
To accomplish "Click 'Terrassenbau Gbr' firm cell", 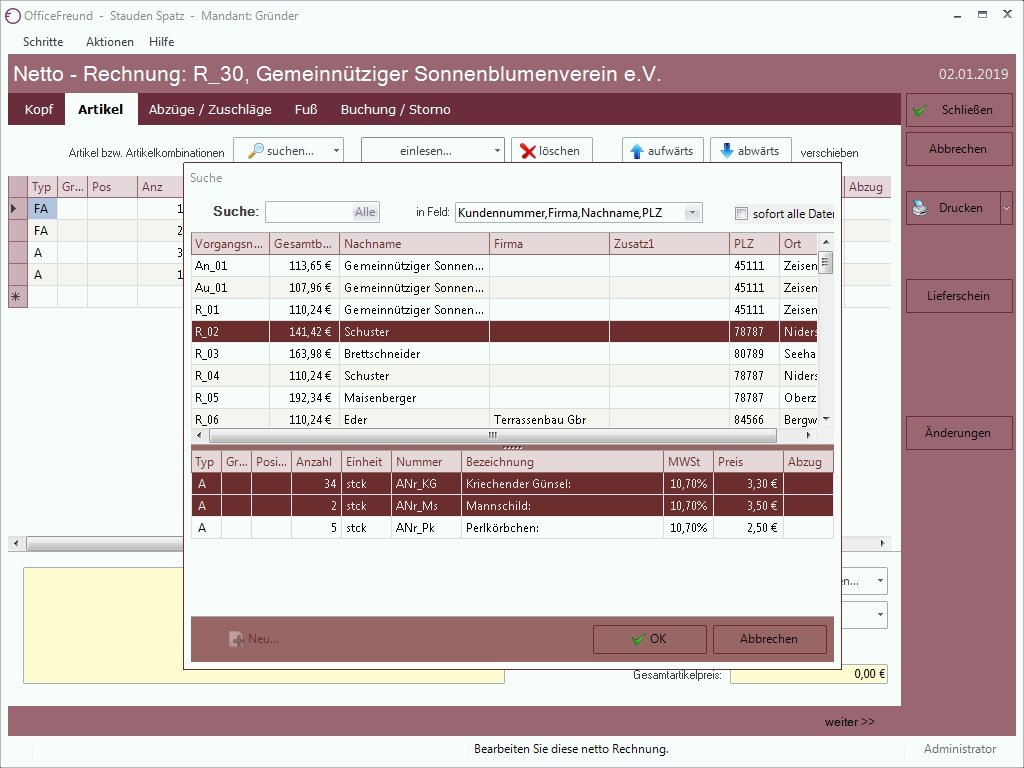I will 549,419.
